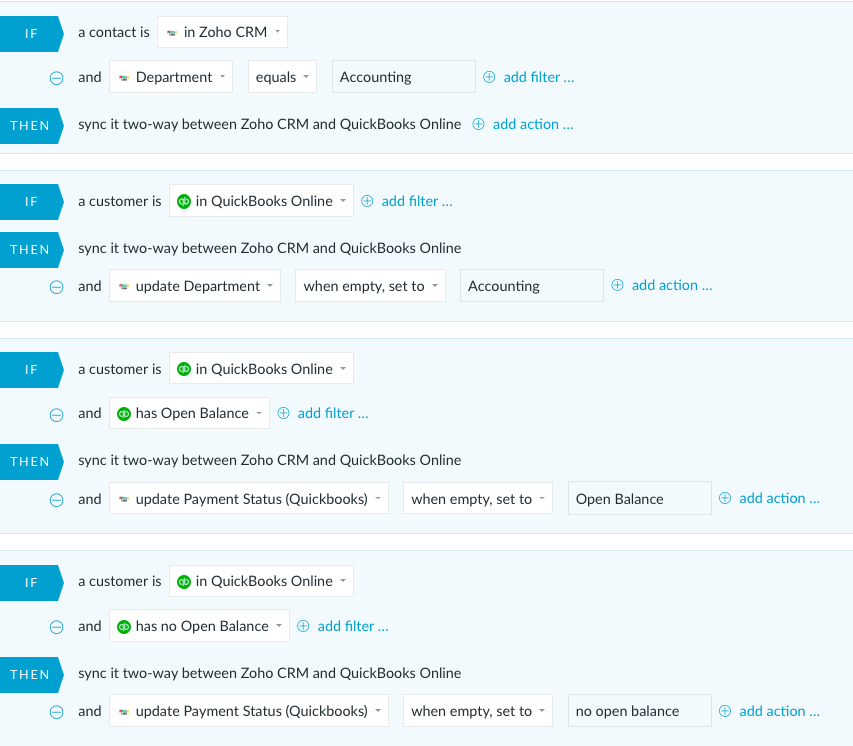
Task: Click 'add filter ...' after Accounting filter value
Action: point(539,77)
